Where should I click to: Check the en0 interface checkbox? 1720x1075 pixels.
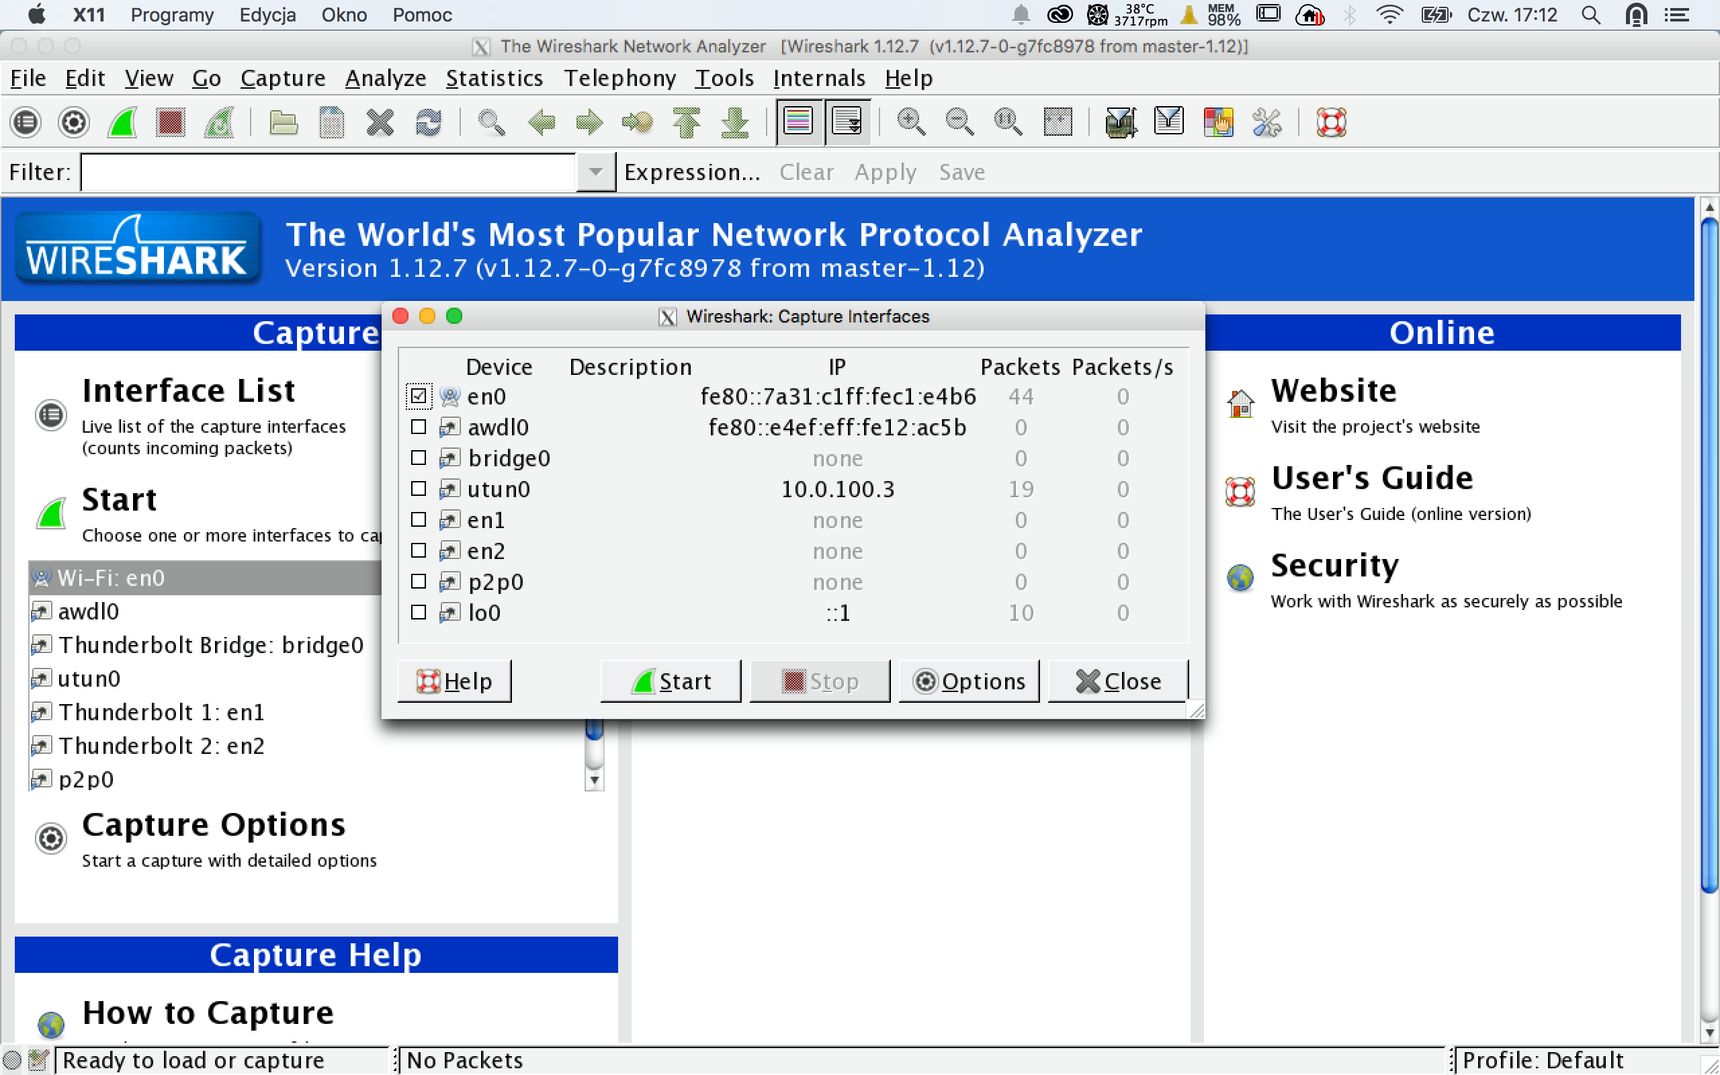419,396
